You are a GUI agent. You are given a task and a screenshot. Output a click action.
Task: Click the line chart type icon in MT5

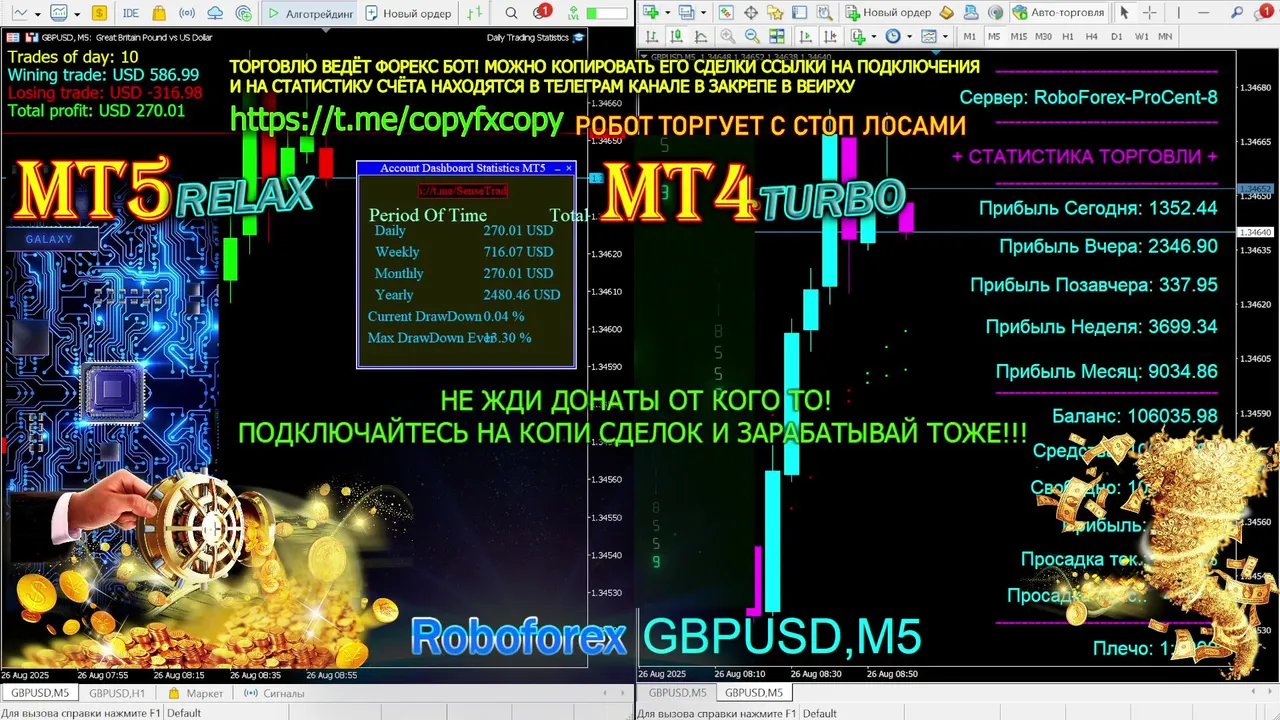19,13
